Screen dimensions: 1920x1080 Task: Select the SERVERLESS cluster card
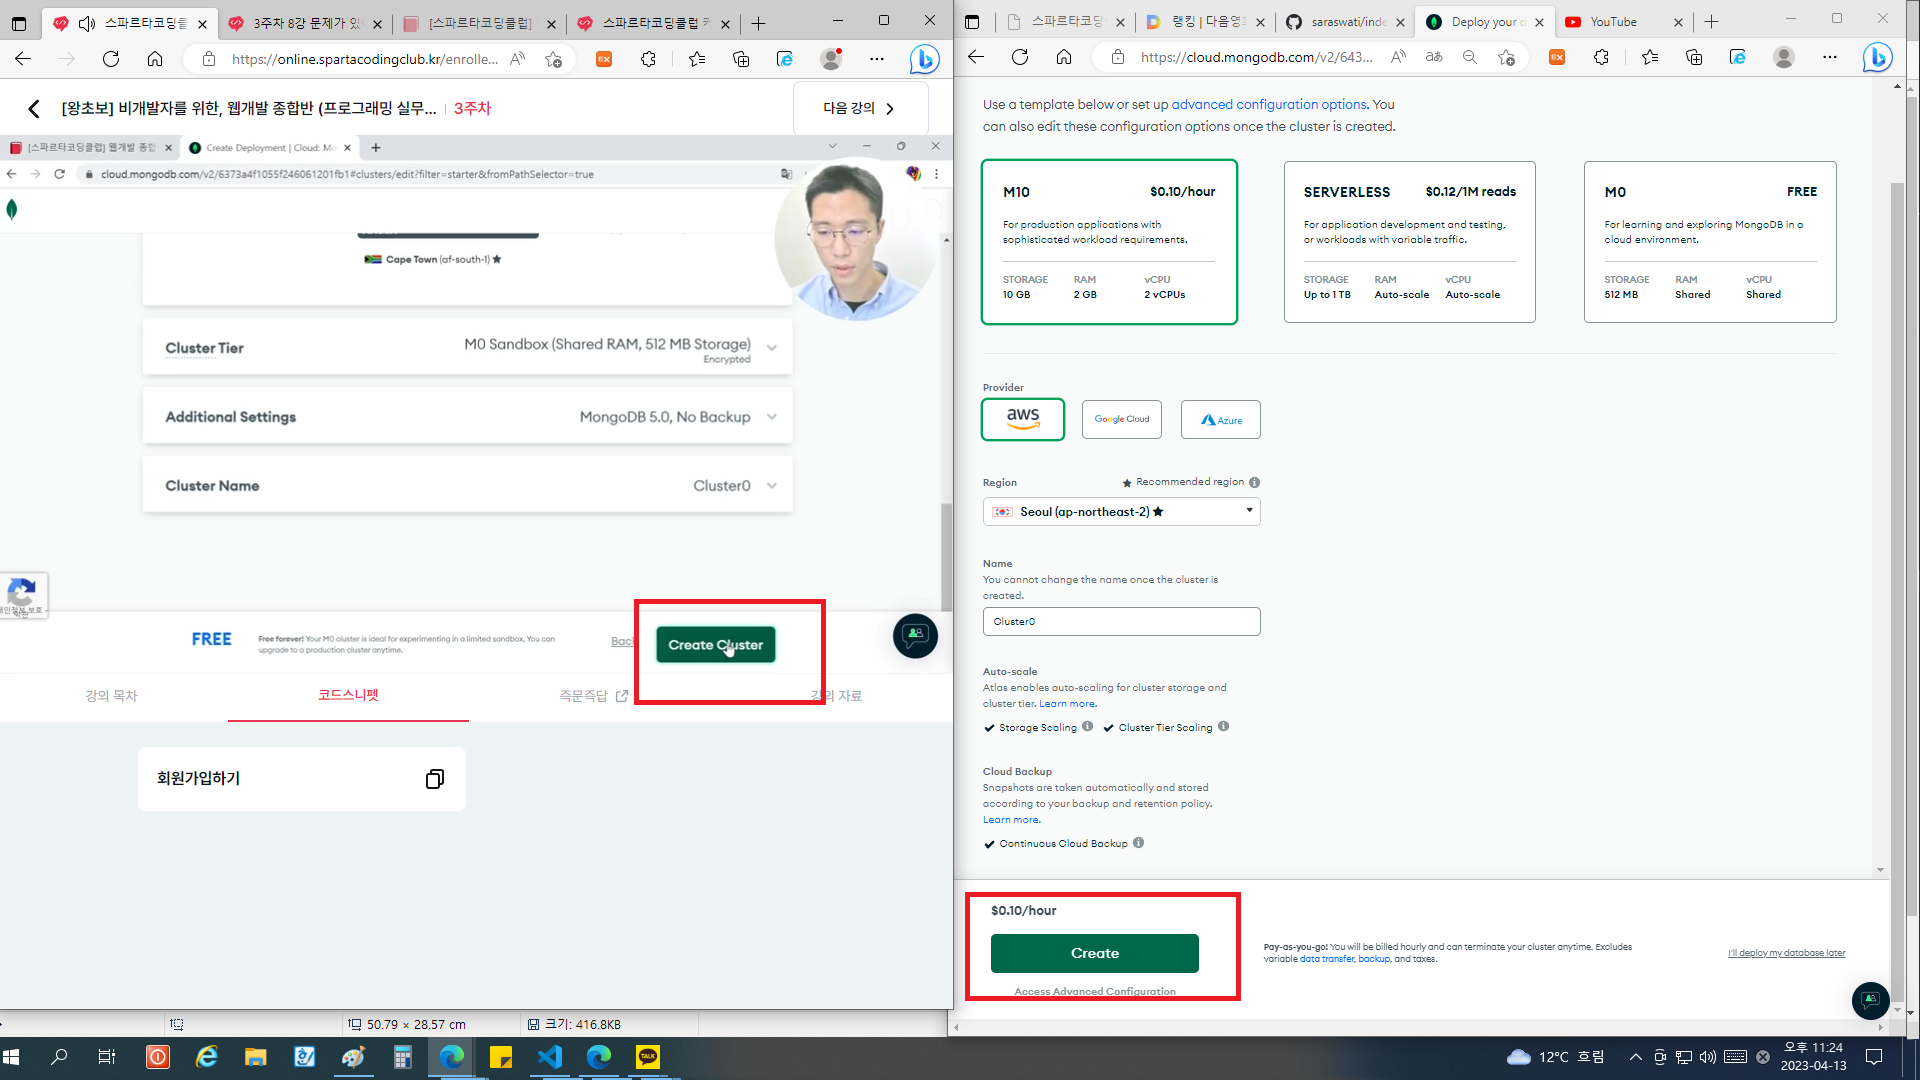pyautogui.click(x=1409, y=242)
